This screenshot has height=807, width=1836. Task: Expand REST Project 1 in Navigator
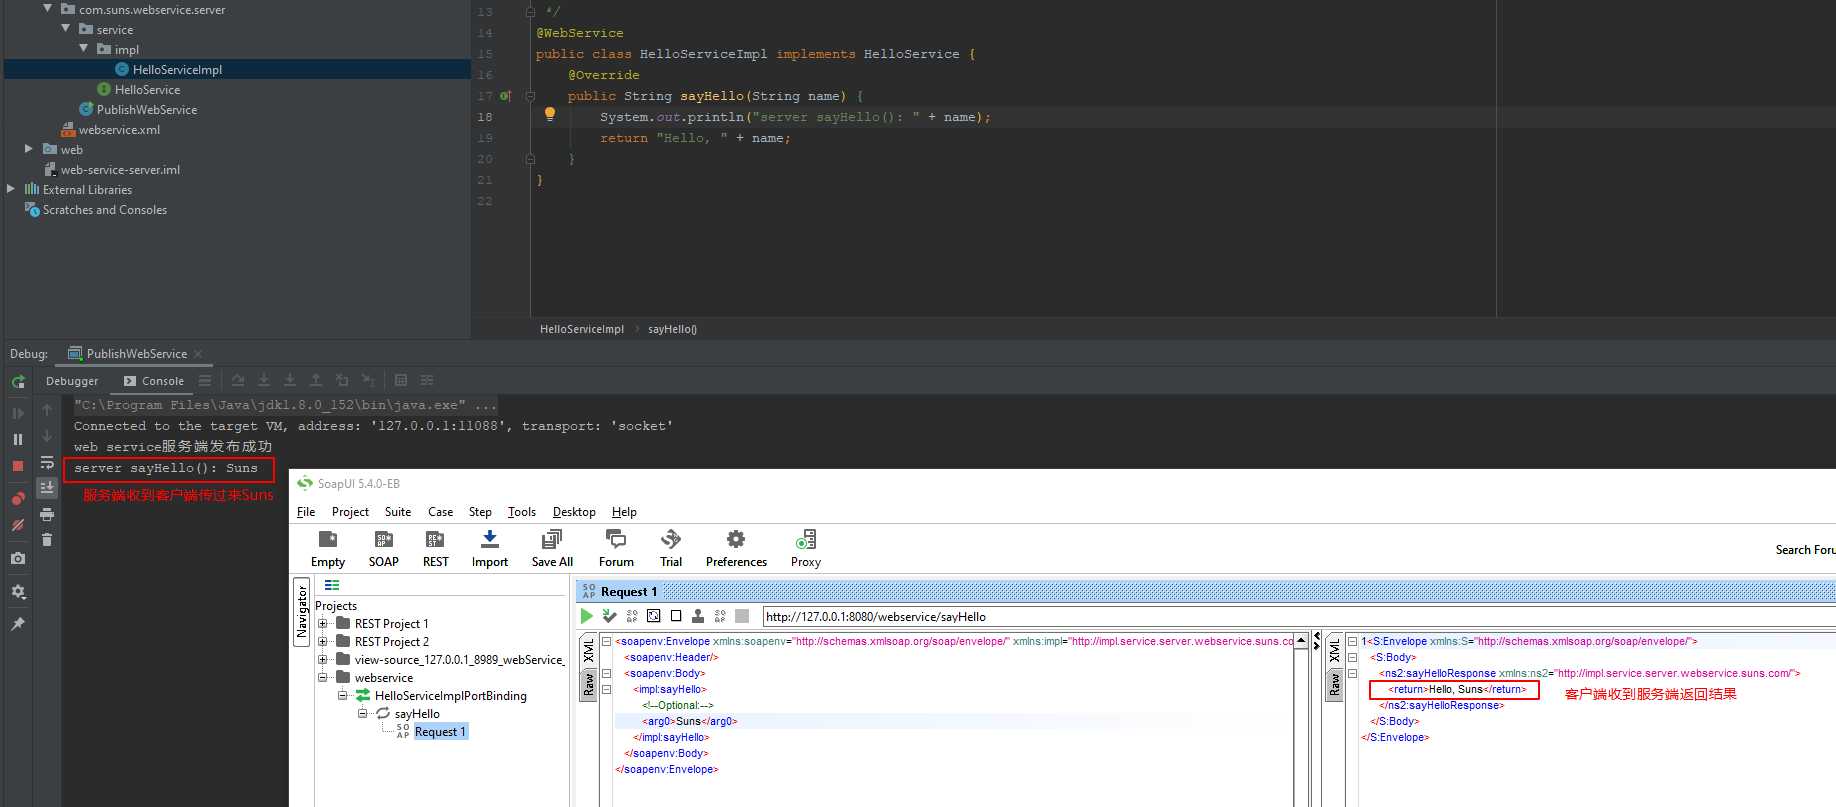point(323,624)
